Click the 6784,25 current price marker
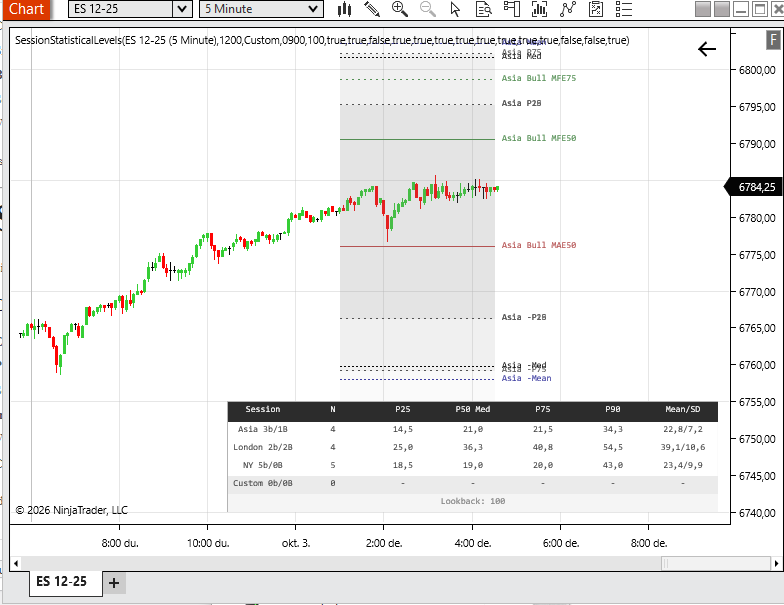784x605 pixels. (757, 187)
